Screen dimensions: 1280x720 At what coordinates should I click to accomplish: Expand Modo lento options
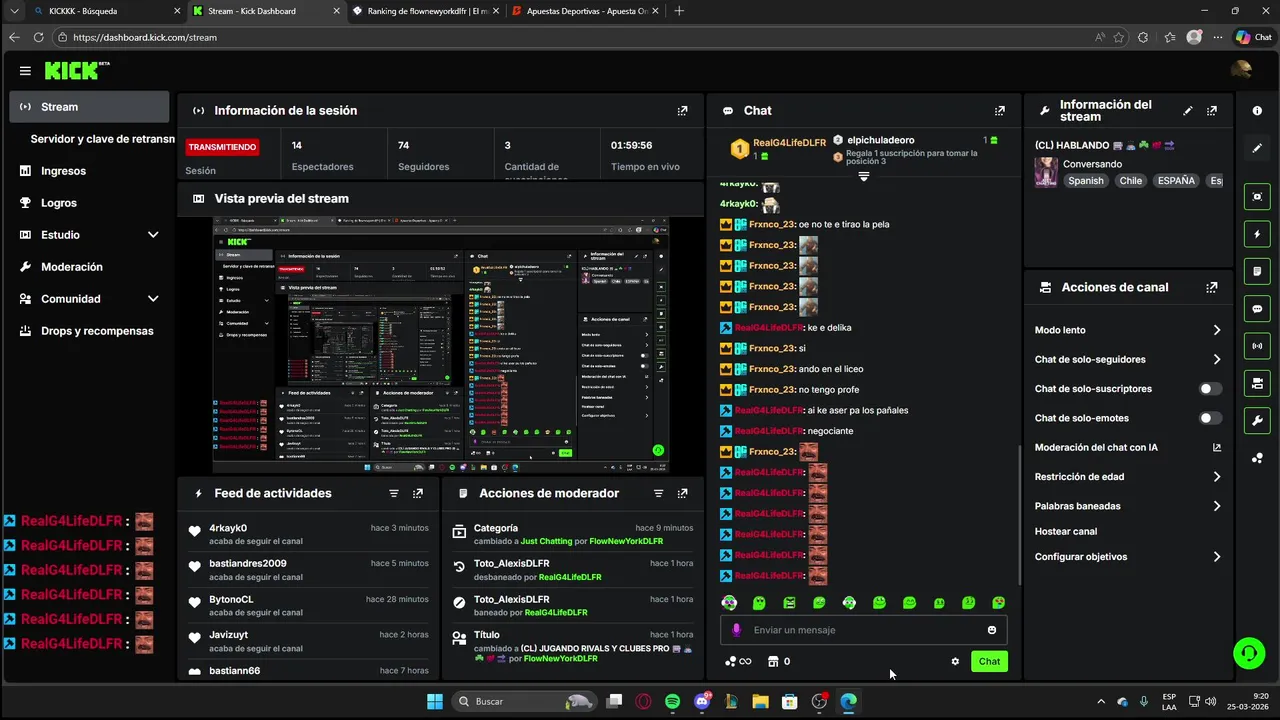[x=1217, y=330]
